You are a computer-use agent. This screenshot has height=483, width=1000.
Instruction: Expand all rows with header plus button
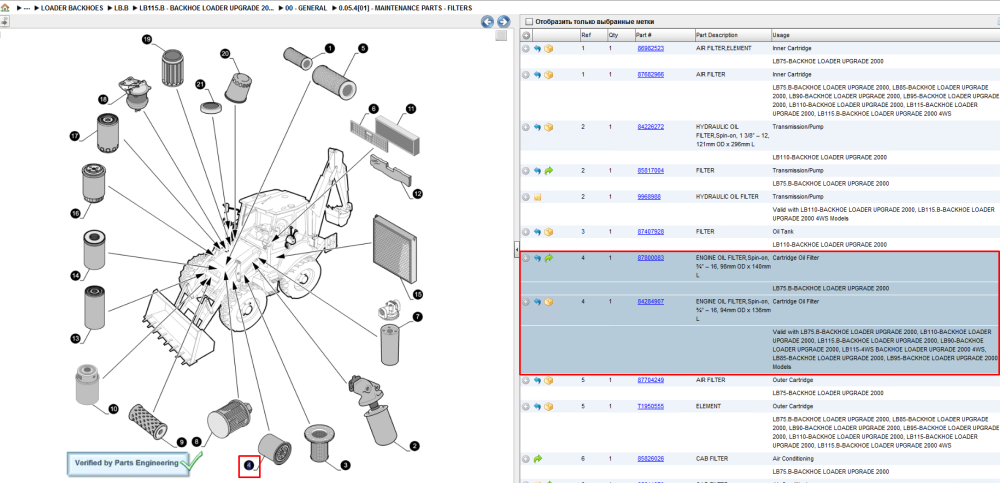click(x=525, y=35)
